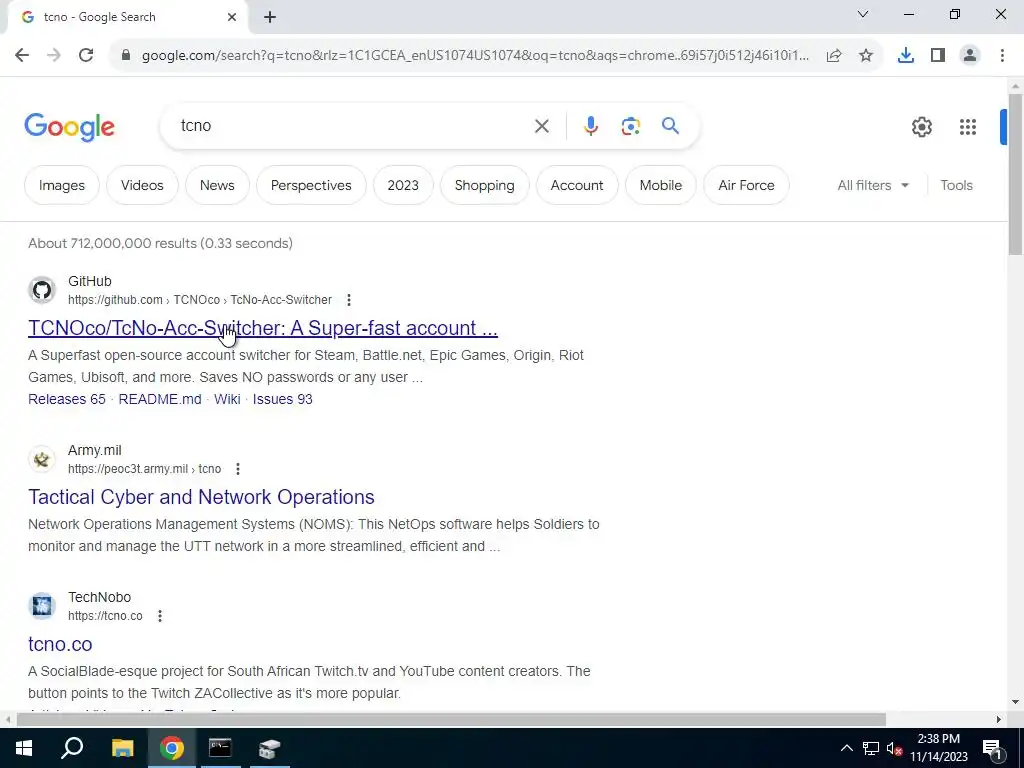Image resolution: width=1024 pixels, height=768 pixels.
Task: Select the Account filter chip
Action: tap(577, 185)
